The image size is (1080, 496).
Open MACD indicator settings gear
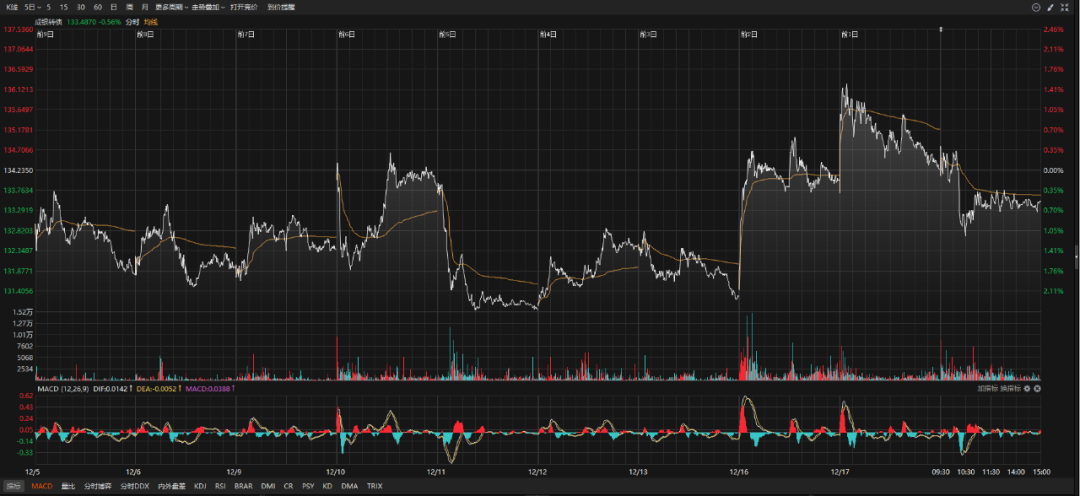[x=1026, y=387]
